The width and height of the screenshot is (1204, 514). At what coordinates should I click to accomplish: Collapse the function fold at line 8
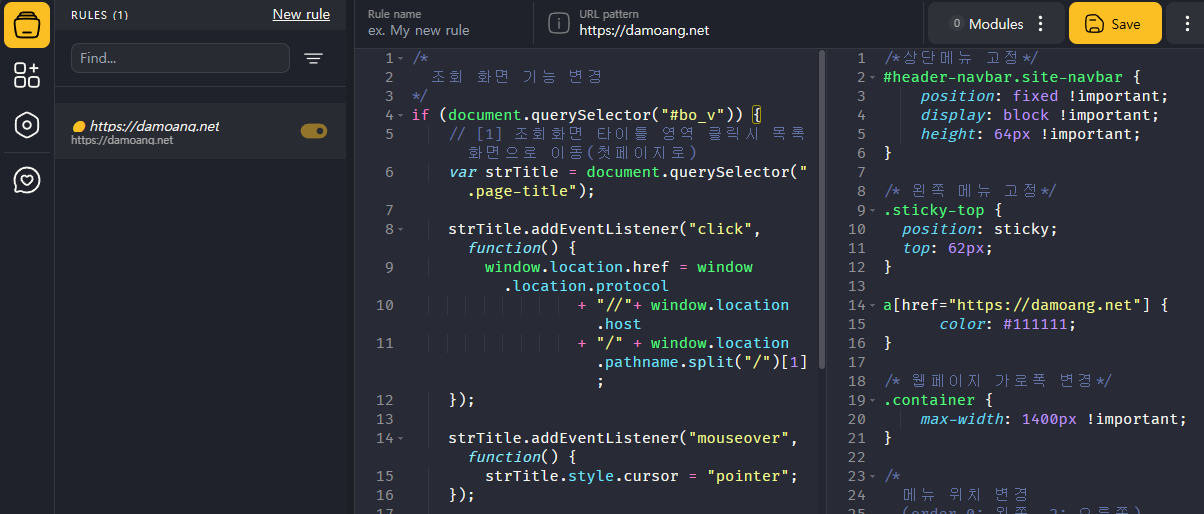pyautogui.click(x=401, y=230)
